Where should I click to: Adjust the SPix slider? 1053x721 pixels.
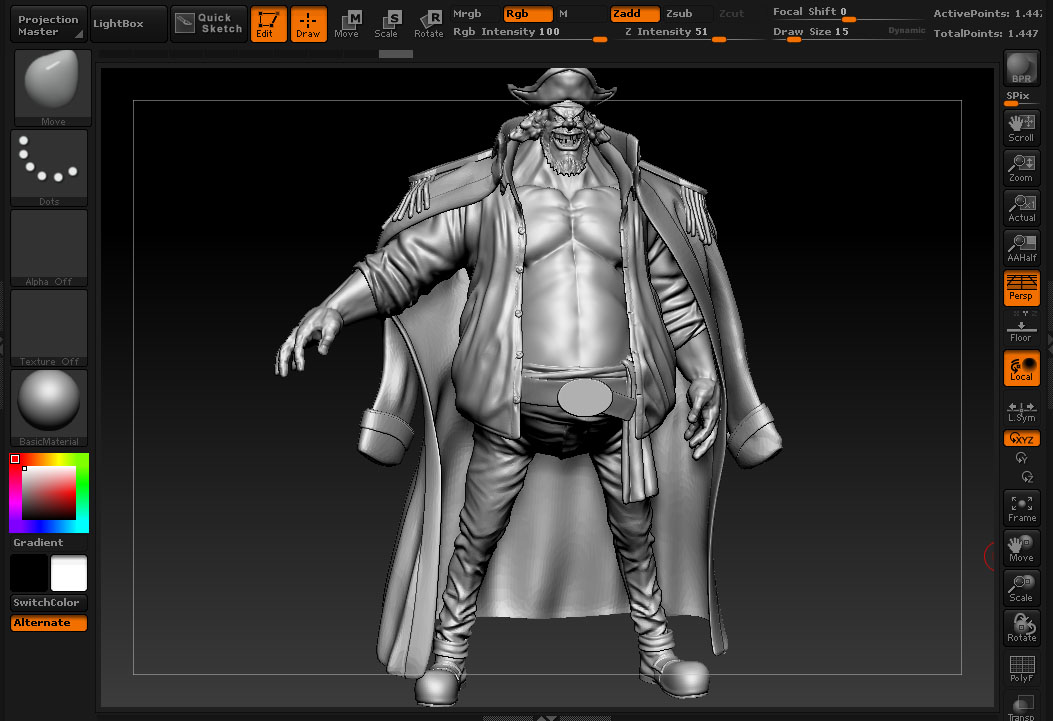click(1021, 99)
